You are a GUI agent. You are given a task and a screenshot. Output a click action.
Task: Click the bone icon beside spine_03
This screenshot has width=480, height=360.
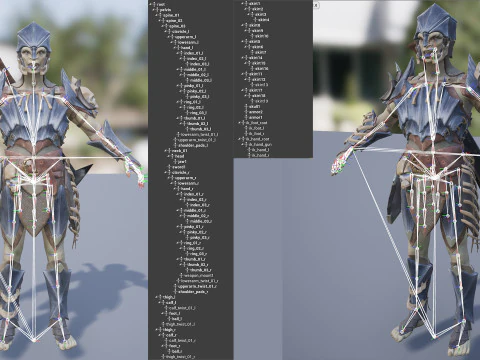167,26
